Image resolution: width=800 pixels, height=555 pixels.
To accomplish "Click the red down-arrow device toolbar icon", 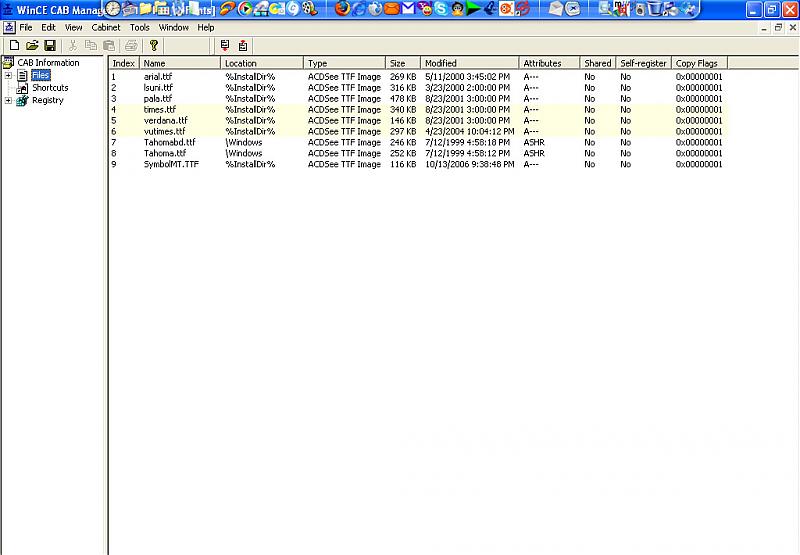I will pyautogui.click(x=224, y=45).
